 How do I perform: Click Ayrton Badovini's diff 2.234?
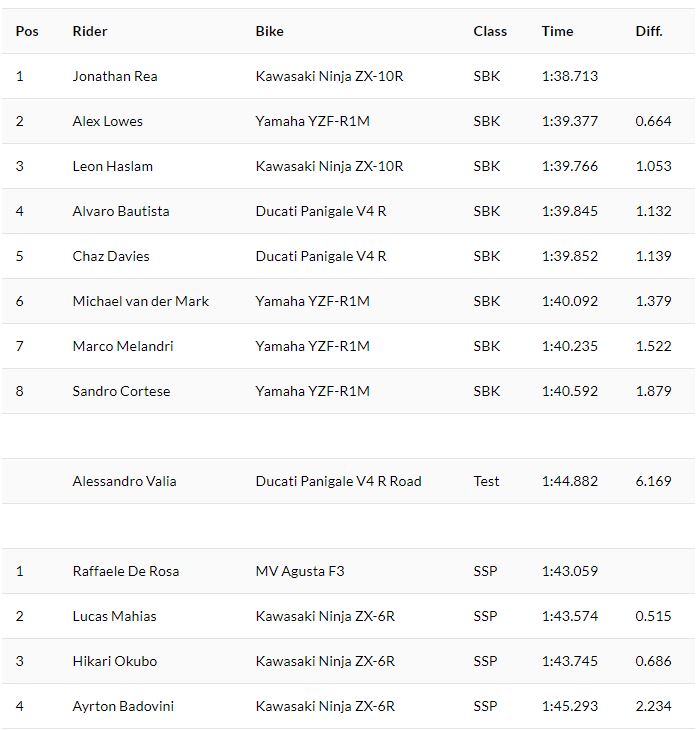coord(653,706)
